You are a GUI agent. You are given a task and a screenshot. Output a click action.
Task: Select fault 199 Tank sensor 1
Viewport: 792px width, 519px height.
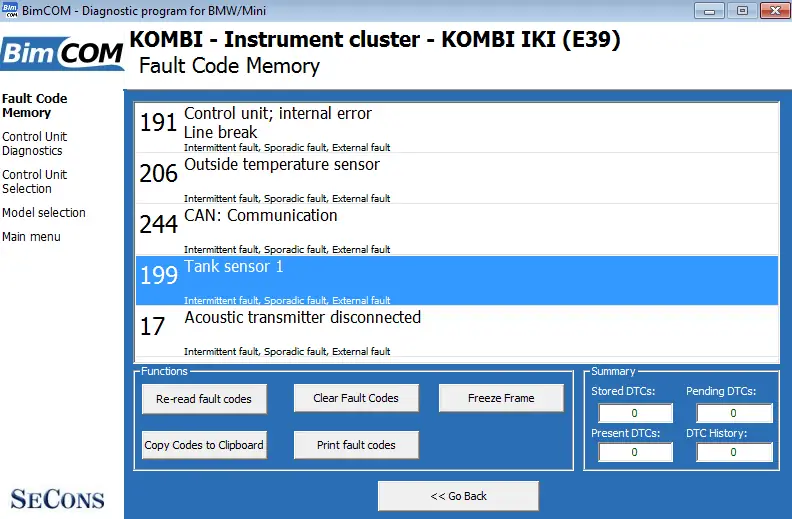pyautogui.click(x=457, y=281)
